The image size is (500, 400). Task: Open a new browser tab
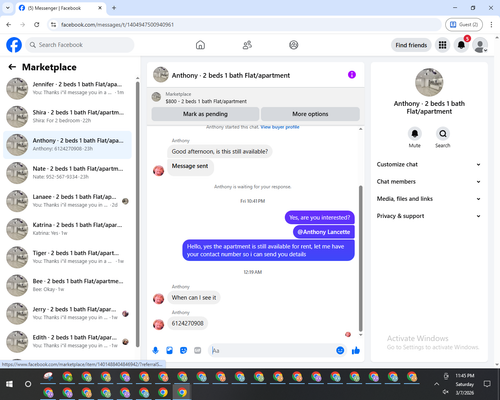(x=114, y=8)
